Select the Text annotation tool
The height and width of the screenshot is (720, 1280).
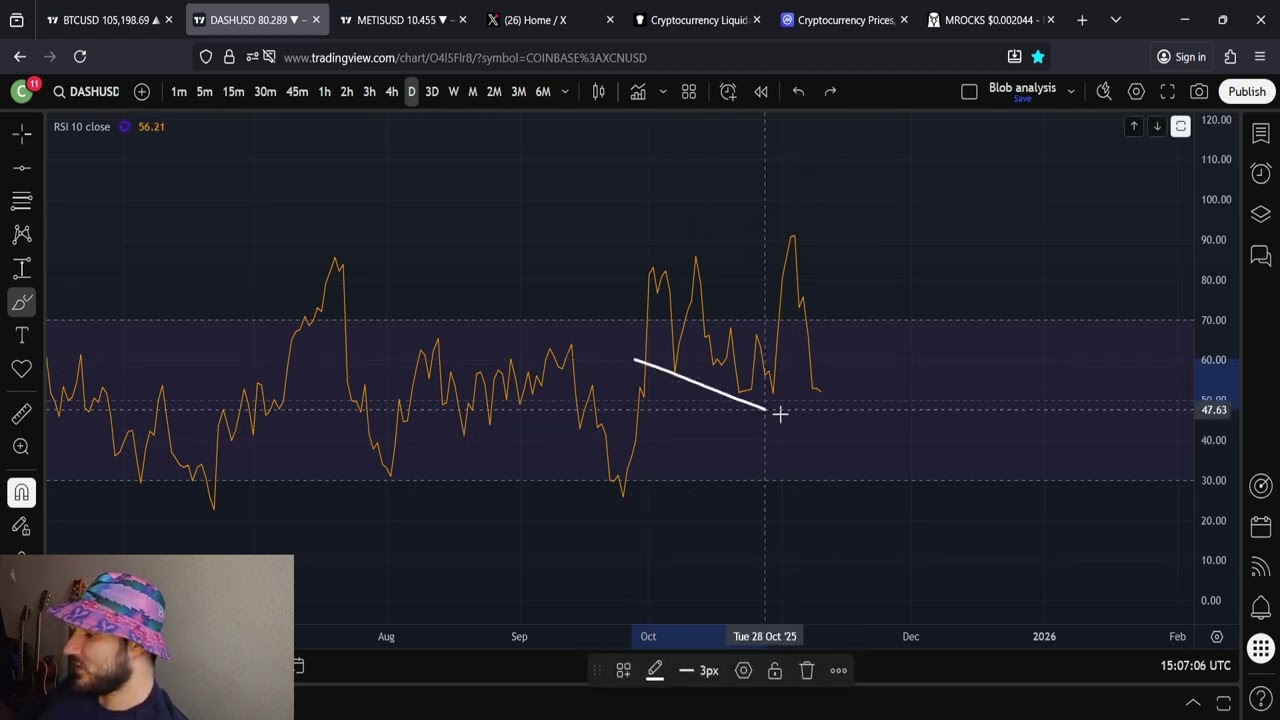(22, 335)
